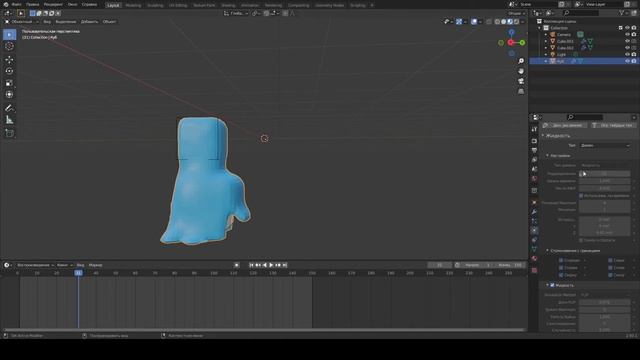Select the 3D Cursor tool
The width and height of the screenshot is (640, 360).
(9, 47)
